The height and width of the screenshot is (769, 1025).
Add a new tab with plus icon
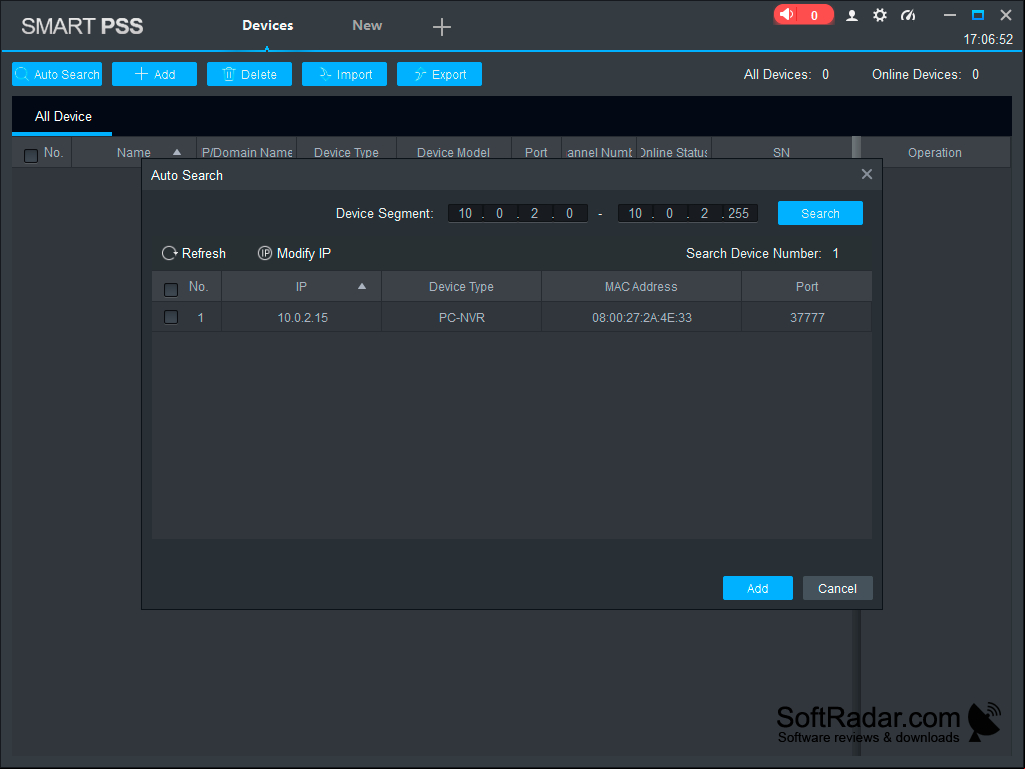[x=442, y=27]
